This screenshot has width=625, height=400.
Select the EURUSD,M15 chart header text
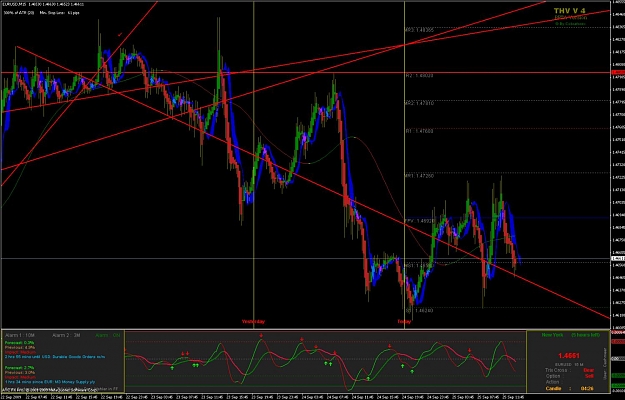tap(42, 4)
